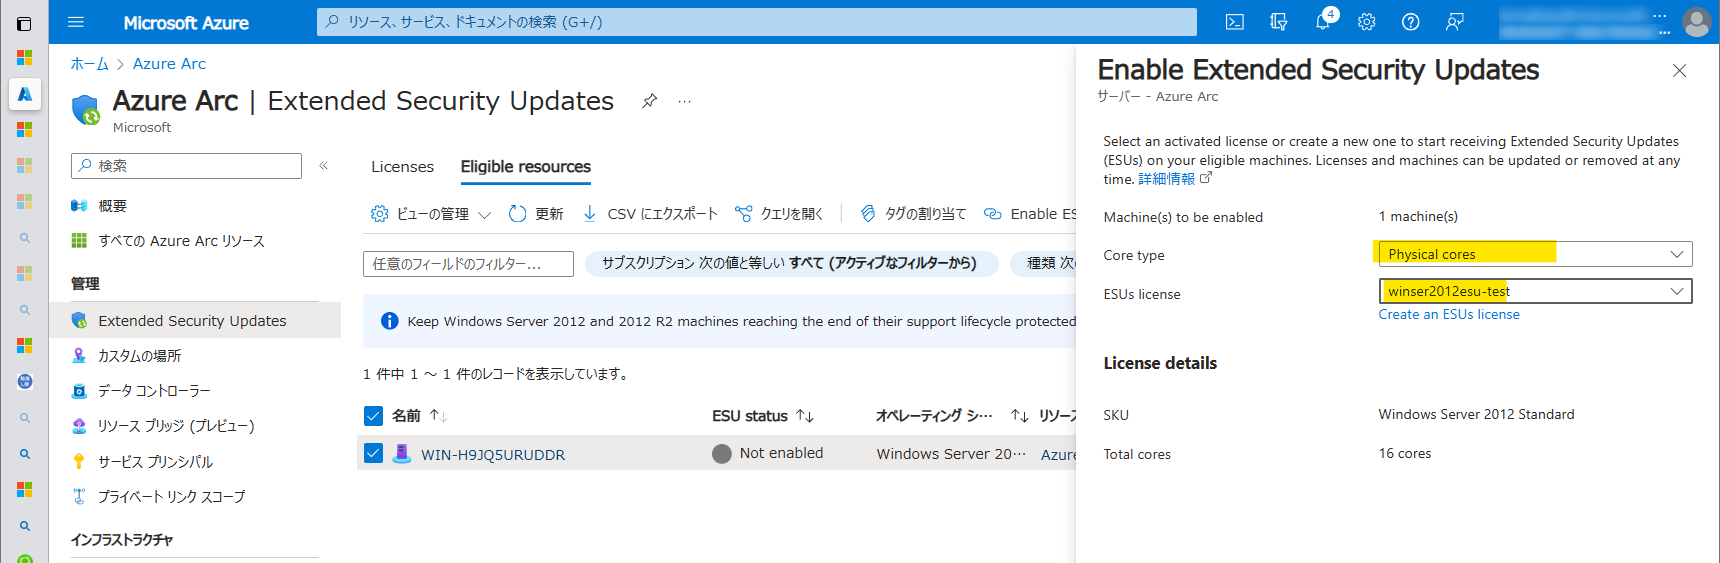Open the help question mark icon
The height and width of the screenshot is (563, 1720).
[1411, 22]
